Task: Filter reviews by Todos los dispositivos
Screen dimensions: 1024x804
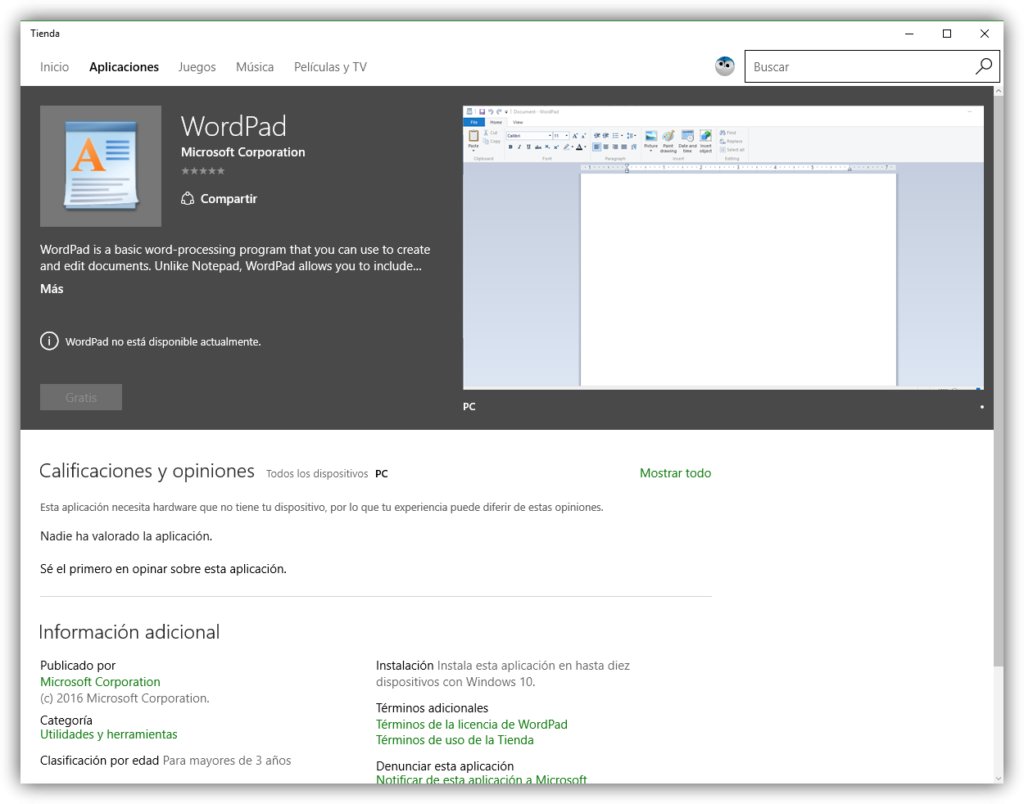Action: point(317,474)
